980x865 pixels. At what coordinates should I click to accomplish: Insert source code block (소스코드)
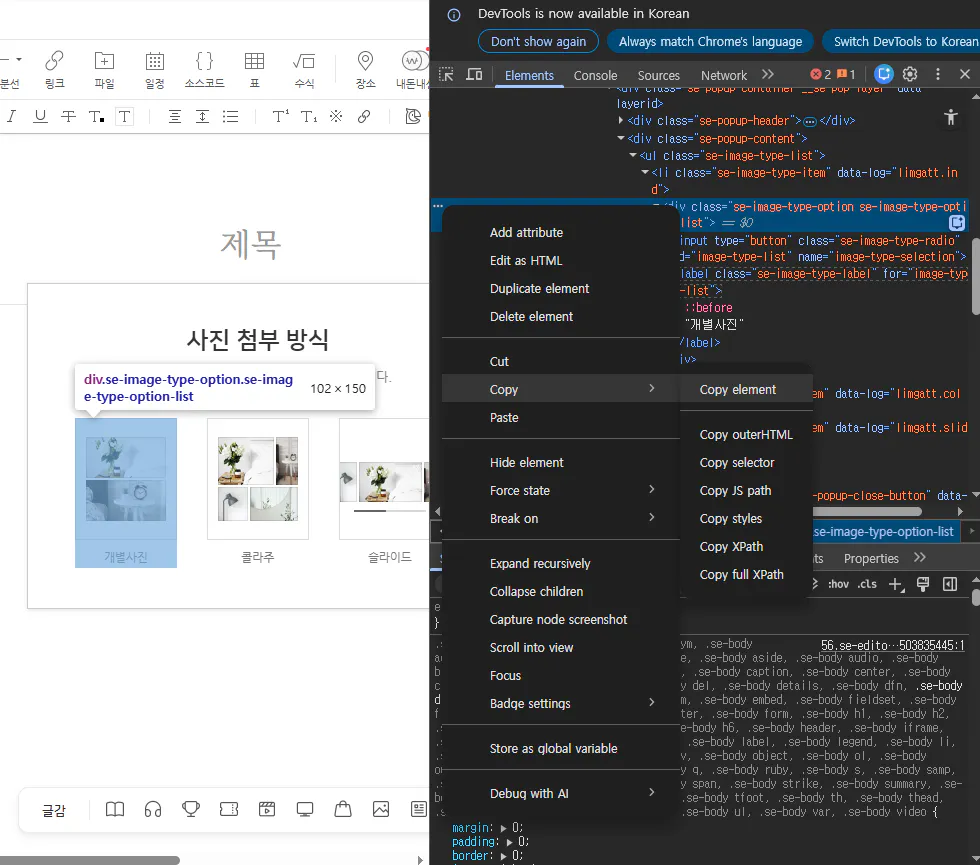(x=204, y=69)
